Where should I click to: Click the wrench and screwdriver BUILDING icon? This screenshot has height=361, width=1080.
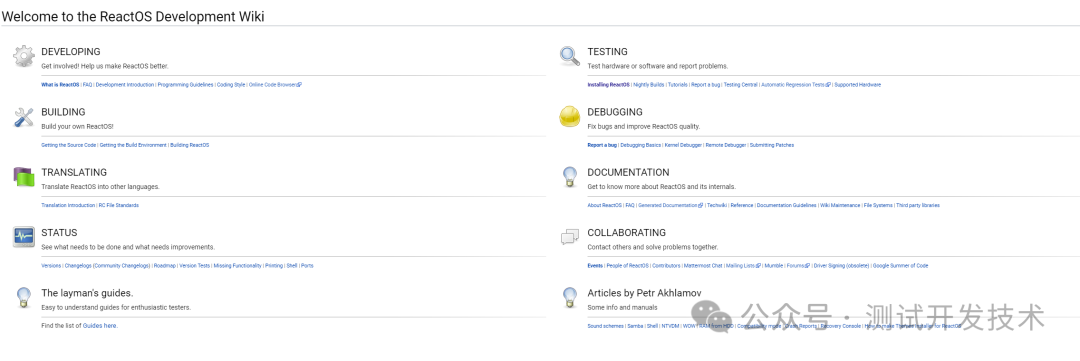click(x=23, y=117)
